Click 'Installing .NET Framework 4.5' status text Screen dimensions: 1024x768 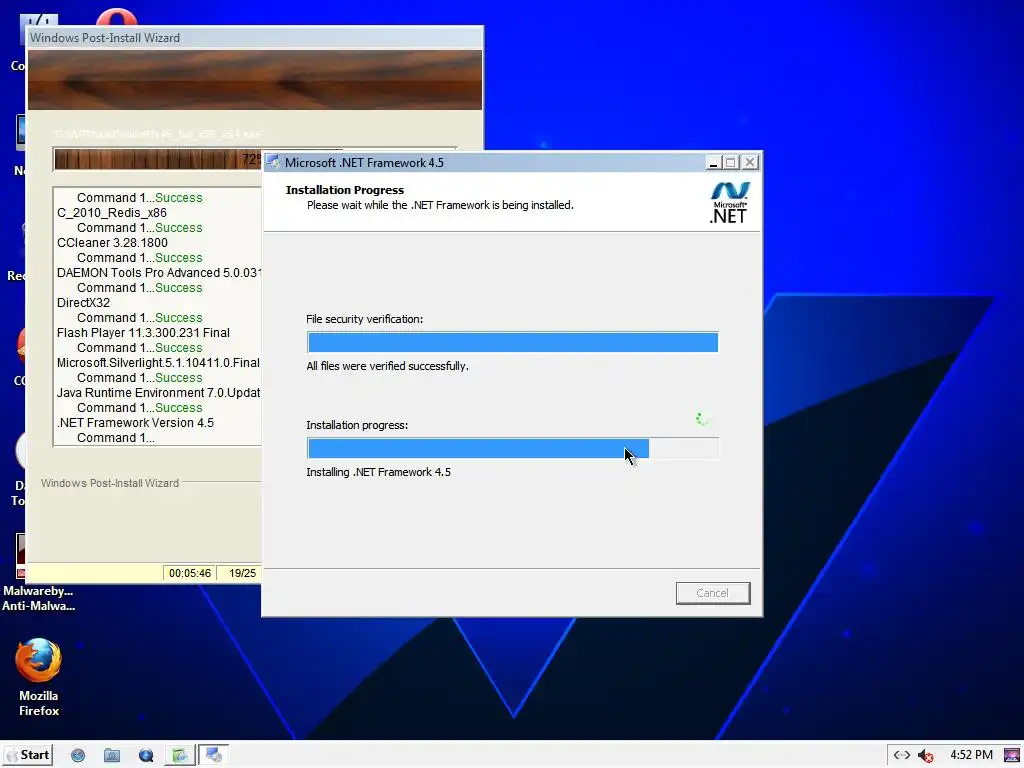[x=379, y=472]
